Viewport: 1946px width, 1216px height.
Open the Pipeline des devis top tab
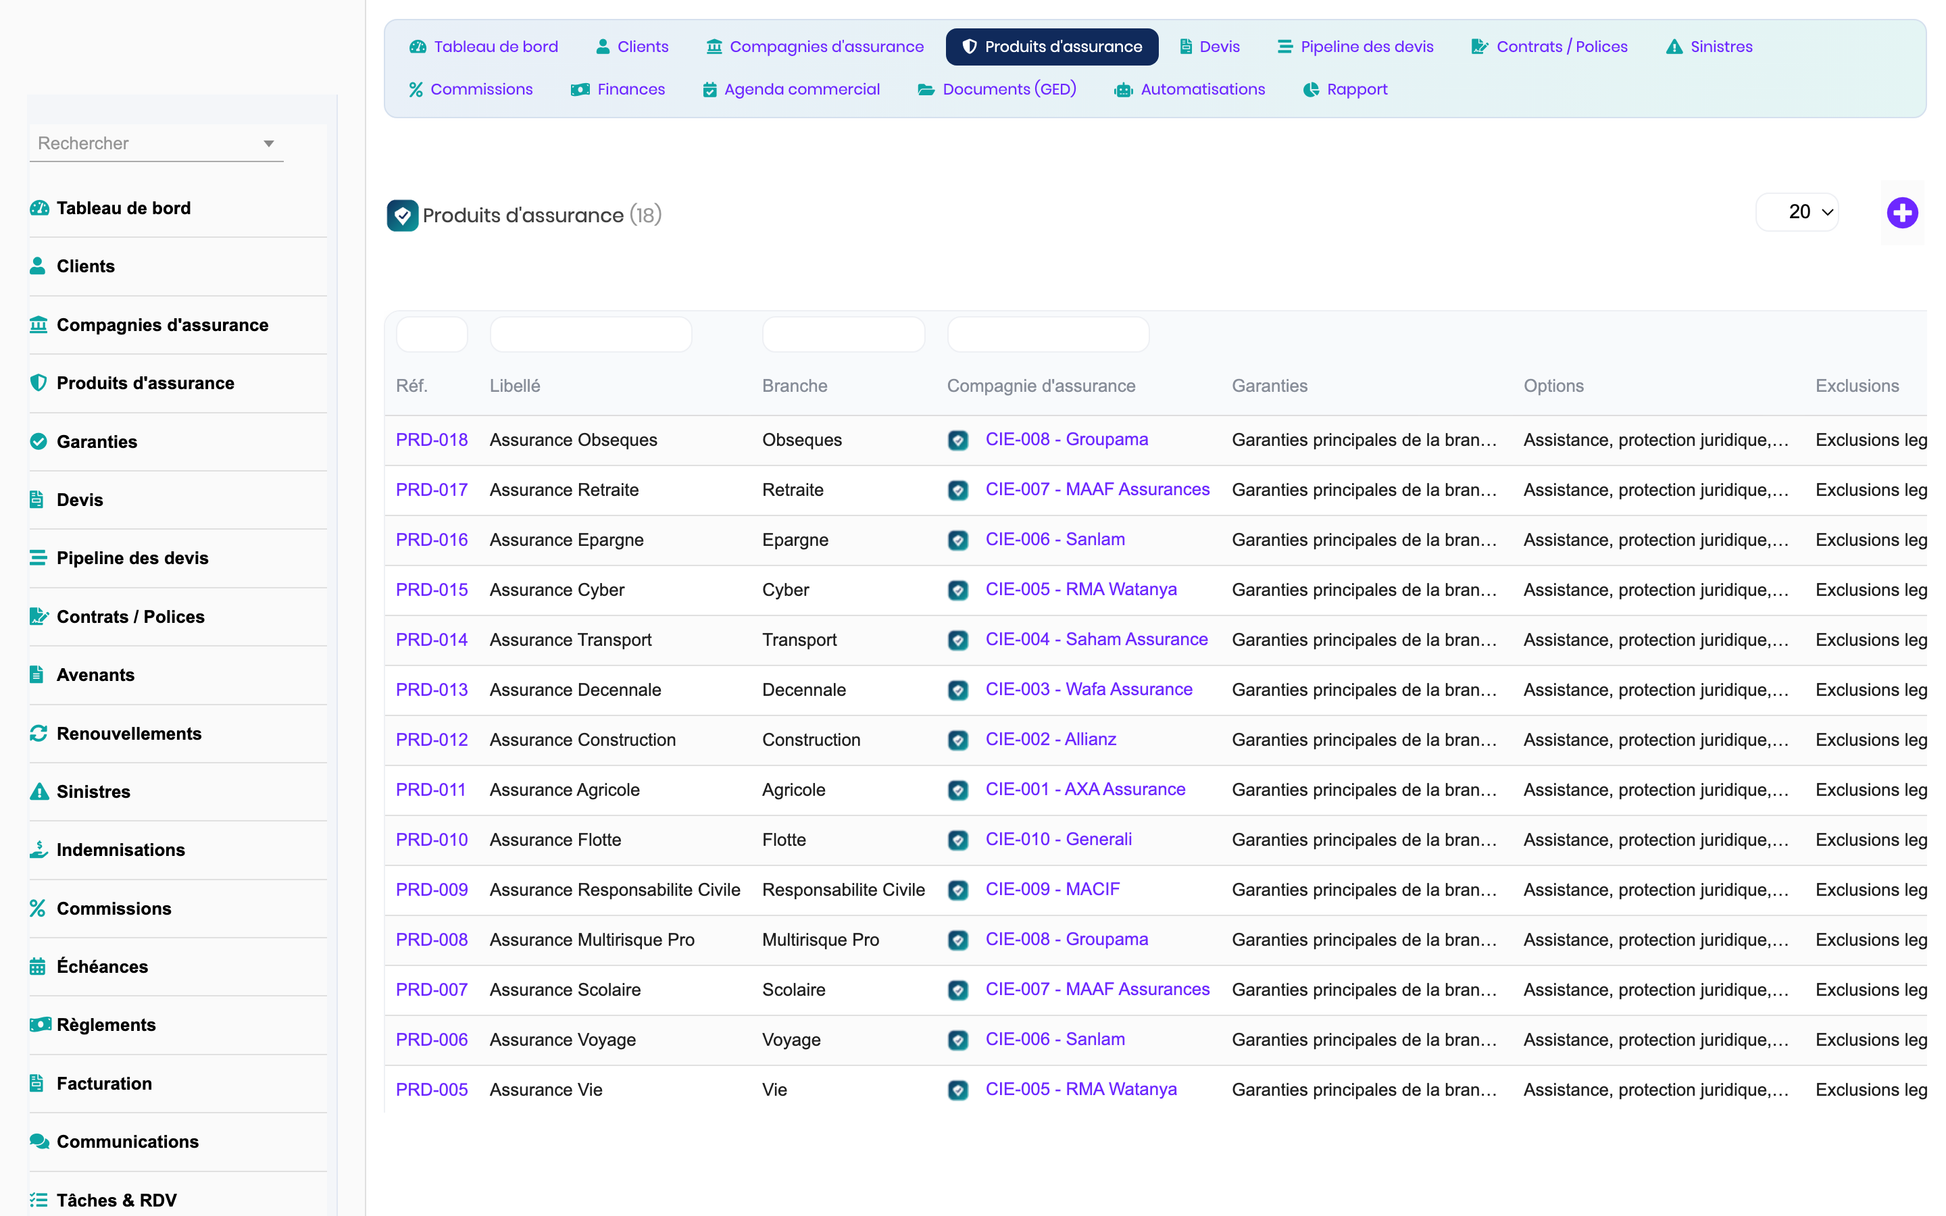click(1355, 47)
